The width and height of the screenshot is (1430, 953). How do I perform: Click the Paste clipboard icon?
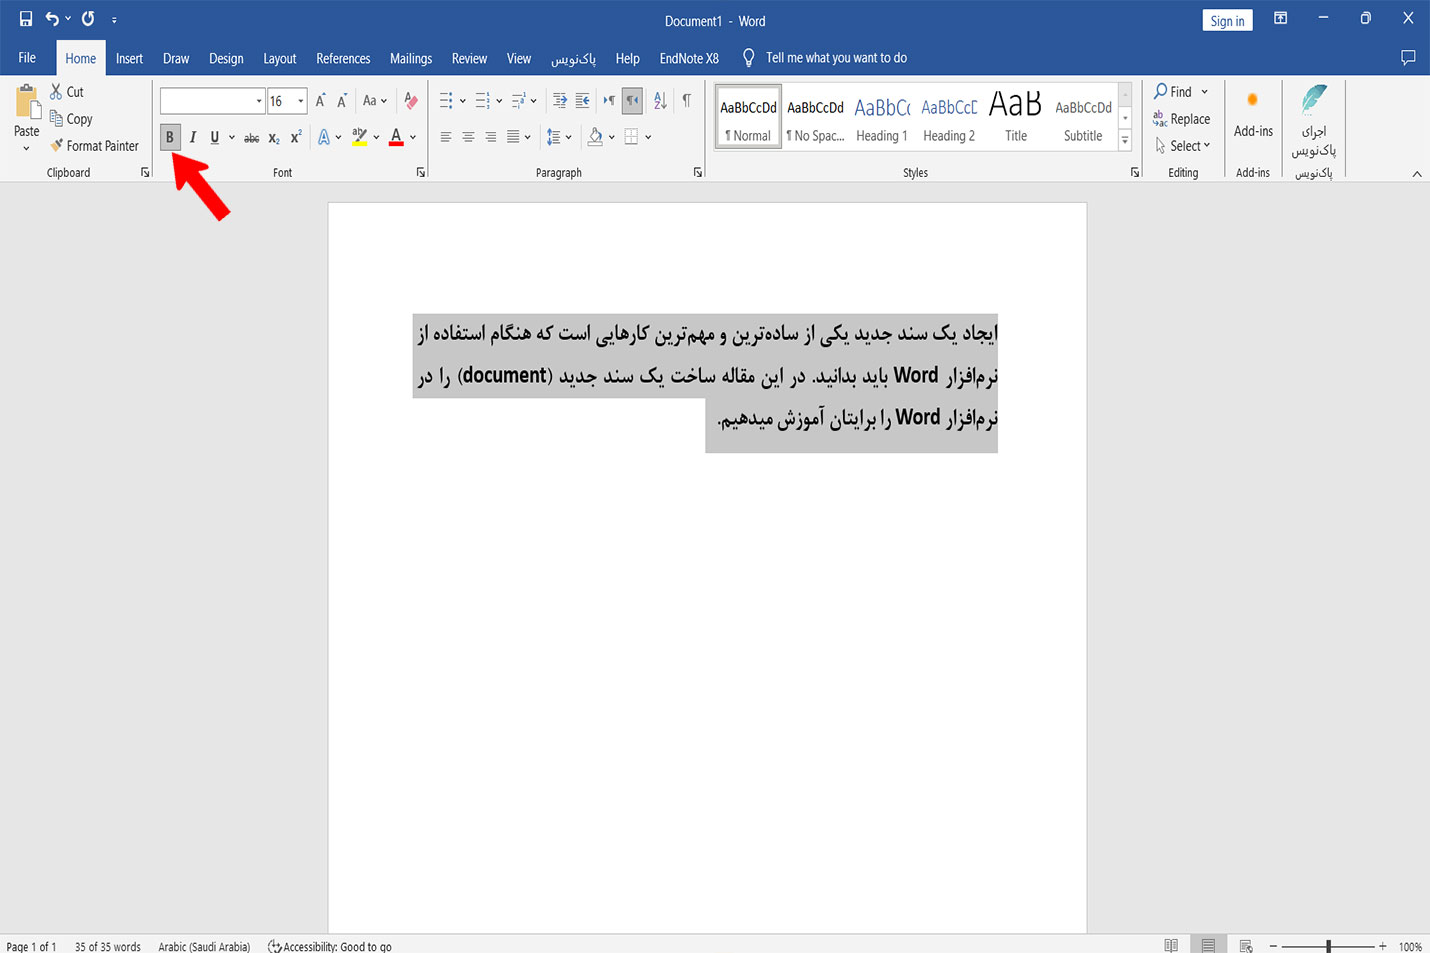tap(27, 101)
